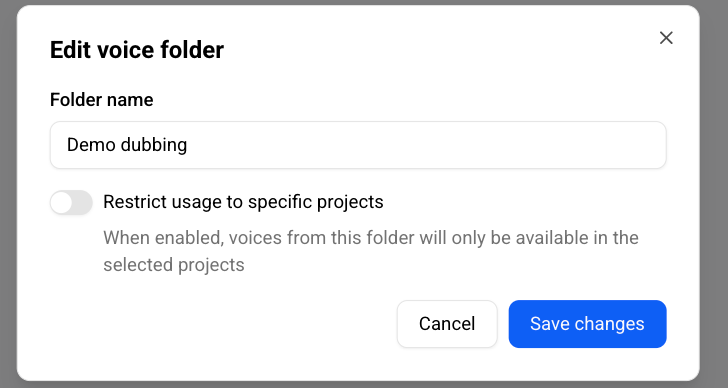This screenshot has height=388, width=728.
Task: Click the 'Restrict usage to specific projects' label
Action: (x=243, y=202)
